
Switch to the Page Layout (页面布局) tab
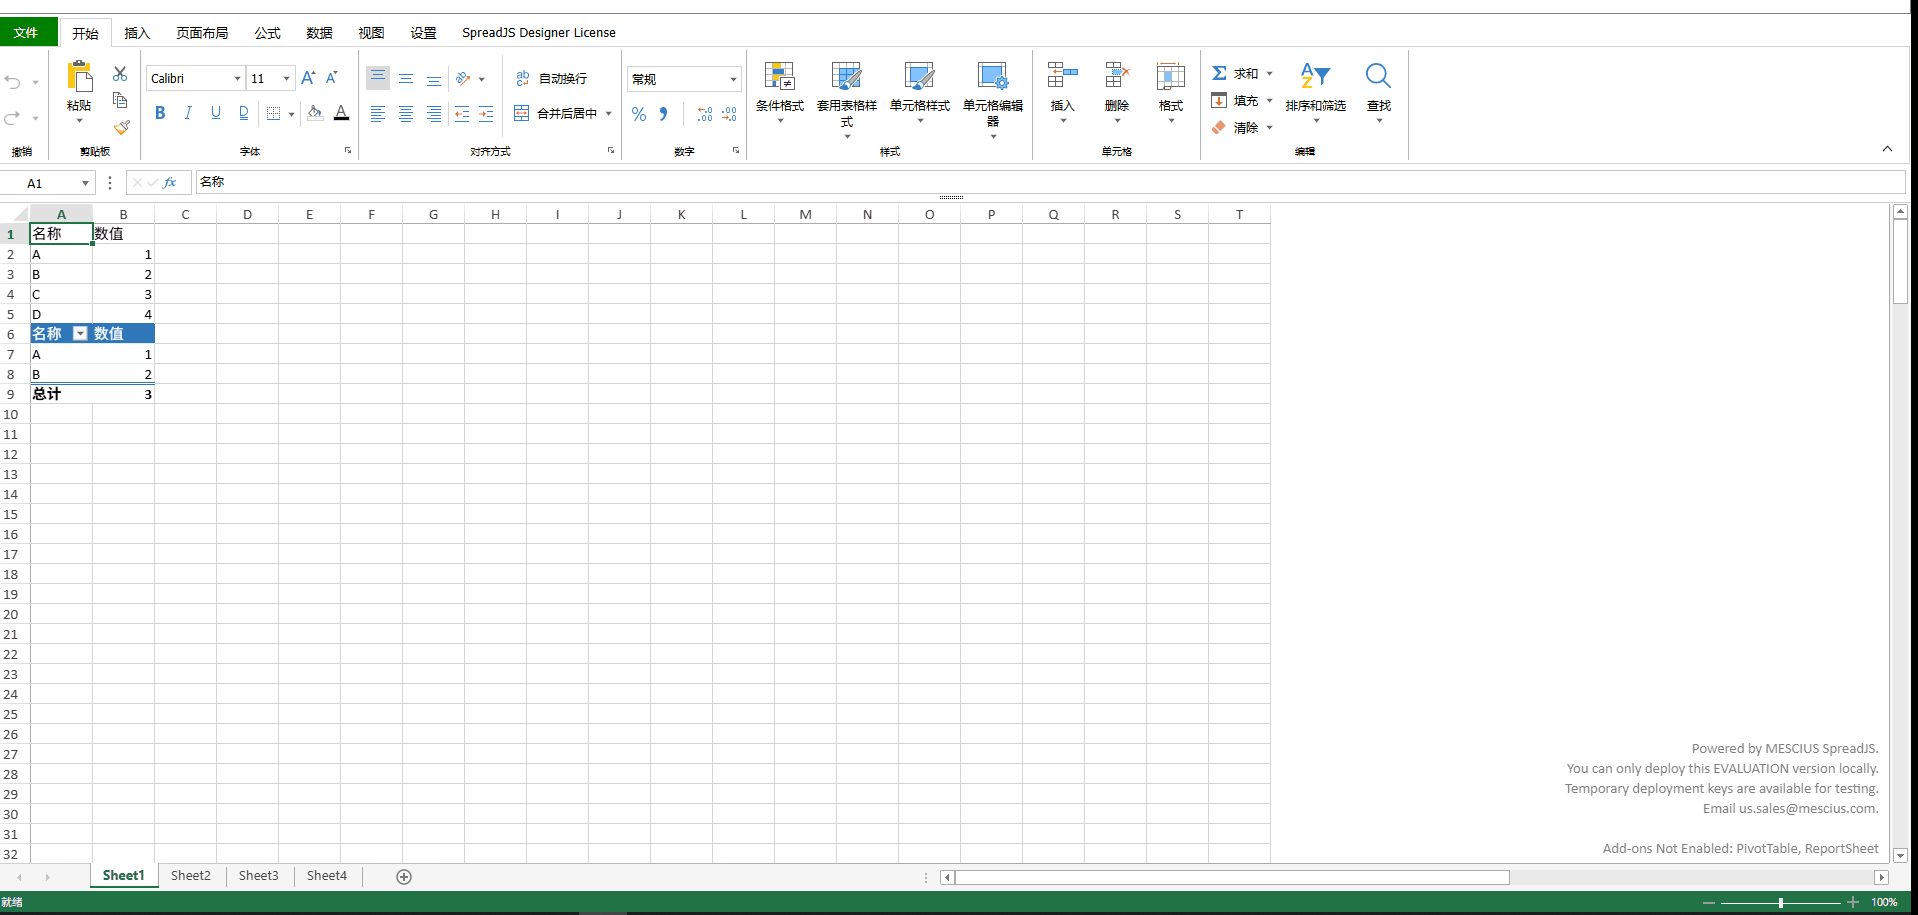tap(202, 33)
